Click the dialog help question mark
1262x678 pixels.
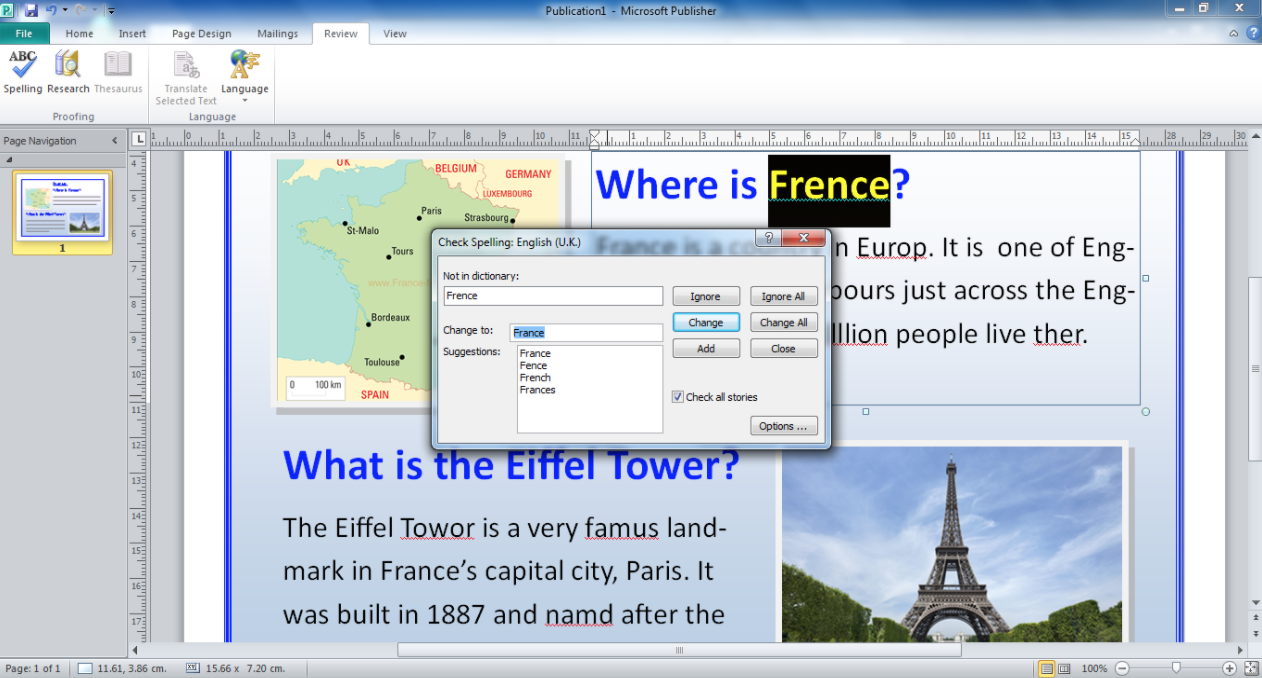point(768,238)
